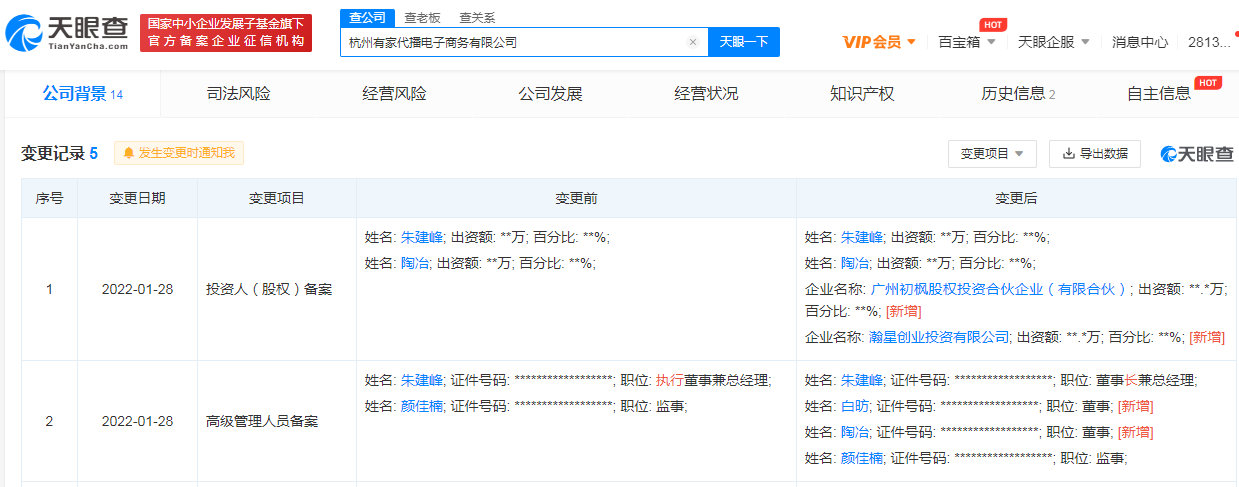
Task: Clear the search box with X icon
Action: coord(692,42)
